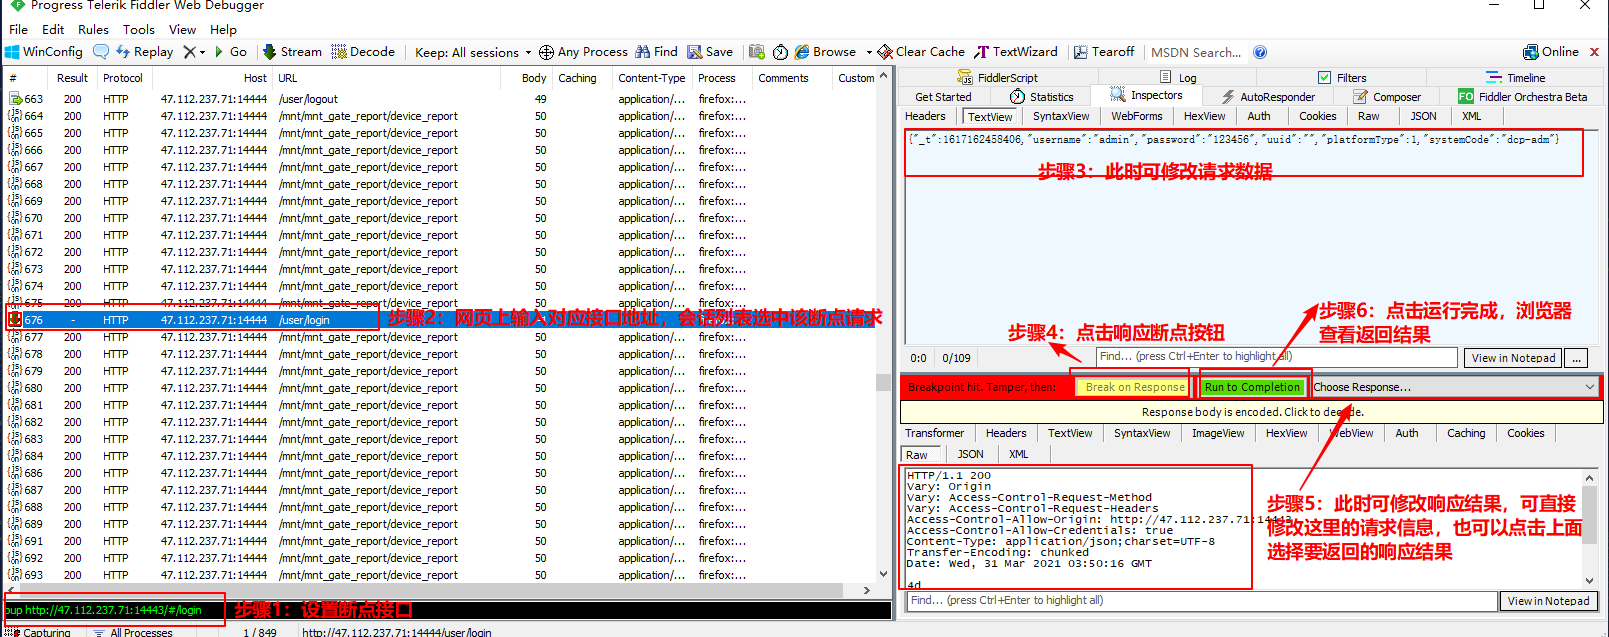Select response Caching tab
Screen dimensions: 1609x637
pos(1466,433)
